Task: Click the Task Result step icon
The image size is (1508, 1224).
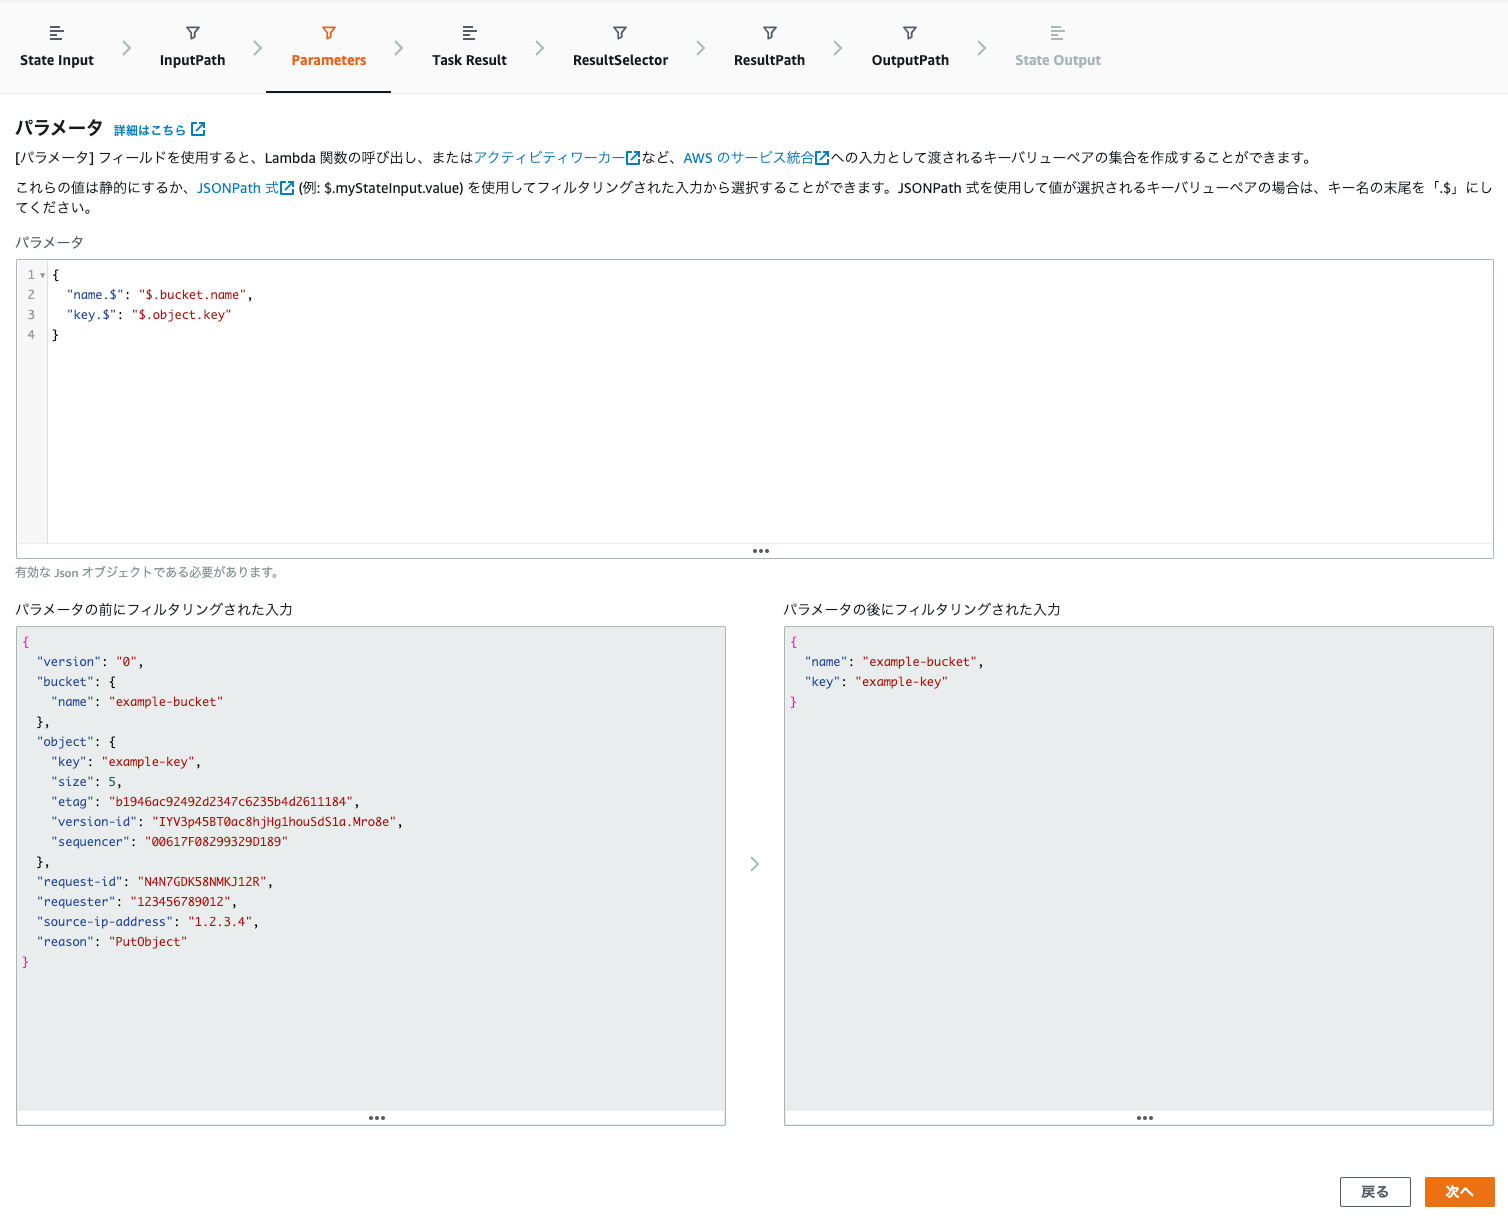Action: 469,32
